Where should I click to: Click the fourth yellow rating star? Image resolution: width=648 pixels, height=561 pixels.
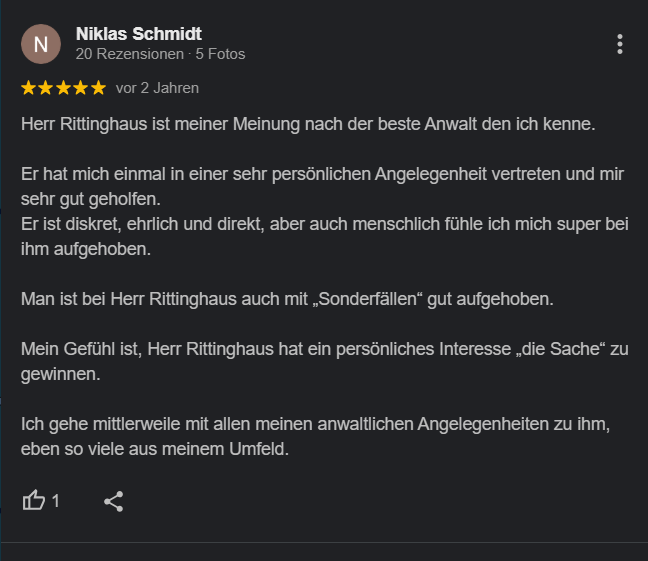click(x=80, y=88)
